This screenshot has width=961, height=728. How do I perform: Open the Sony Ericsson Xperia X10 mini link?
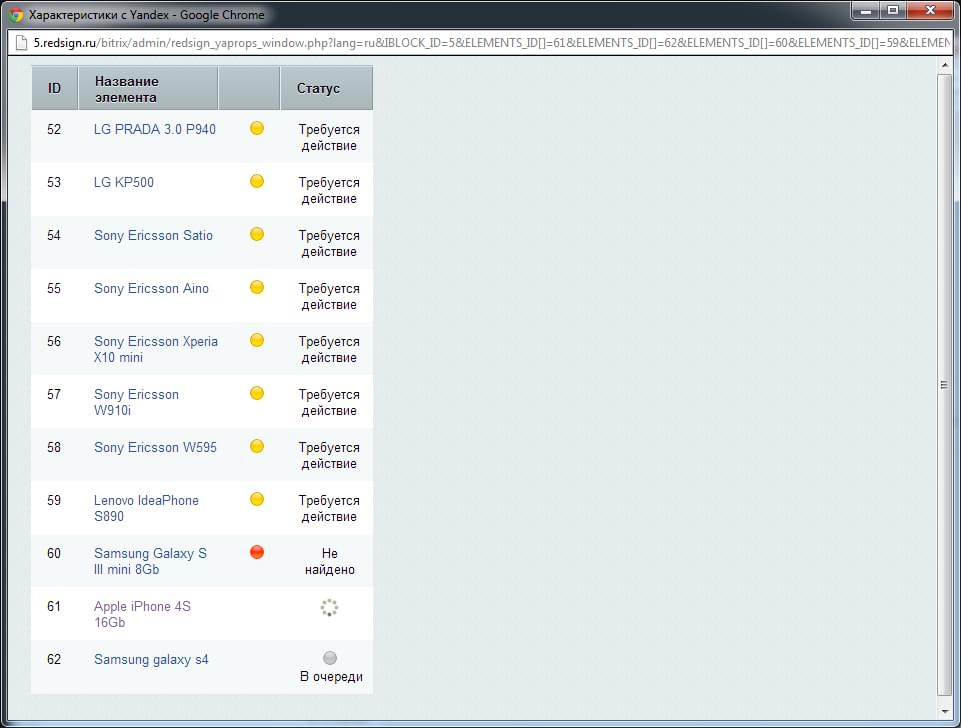click(156, 349)
